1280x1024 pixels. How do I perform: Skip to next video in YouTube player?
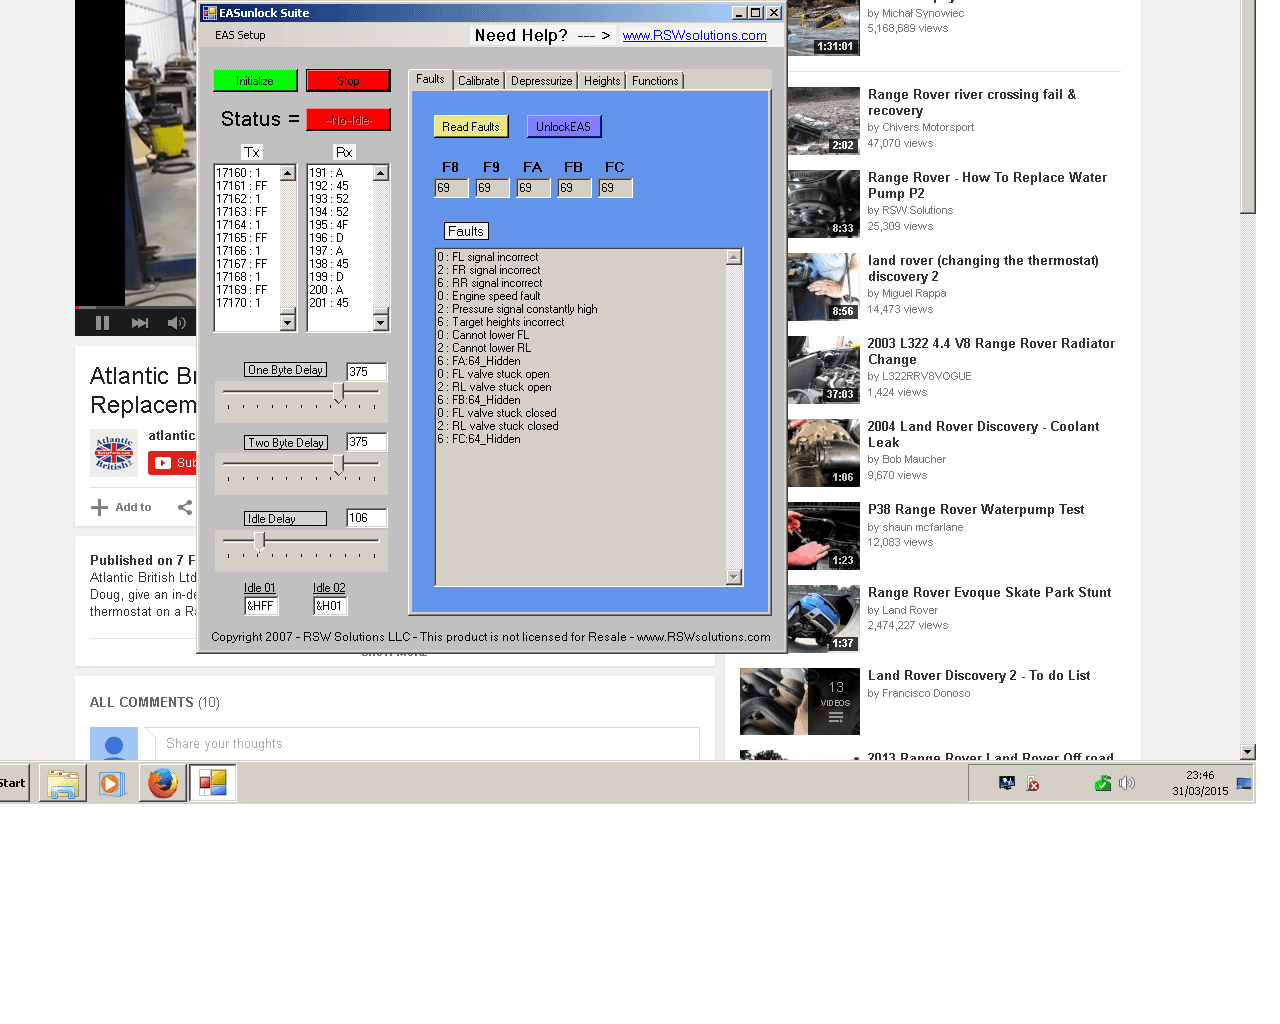coord(140,323)
